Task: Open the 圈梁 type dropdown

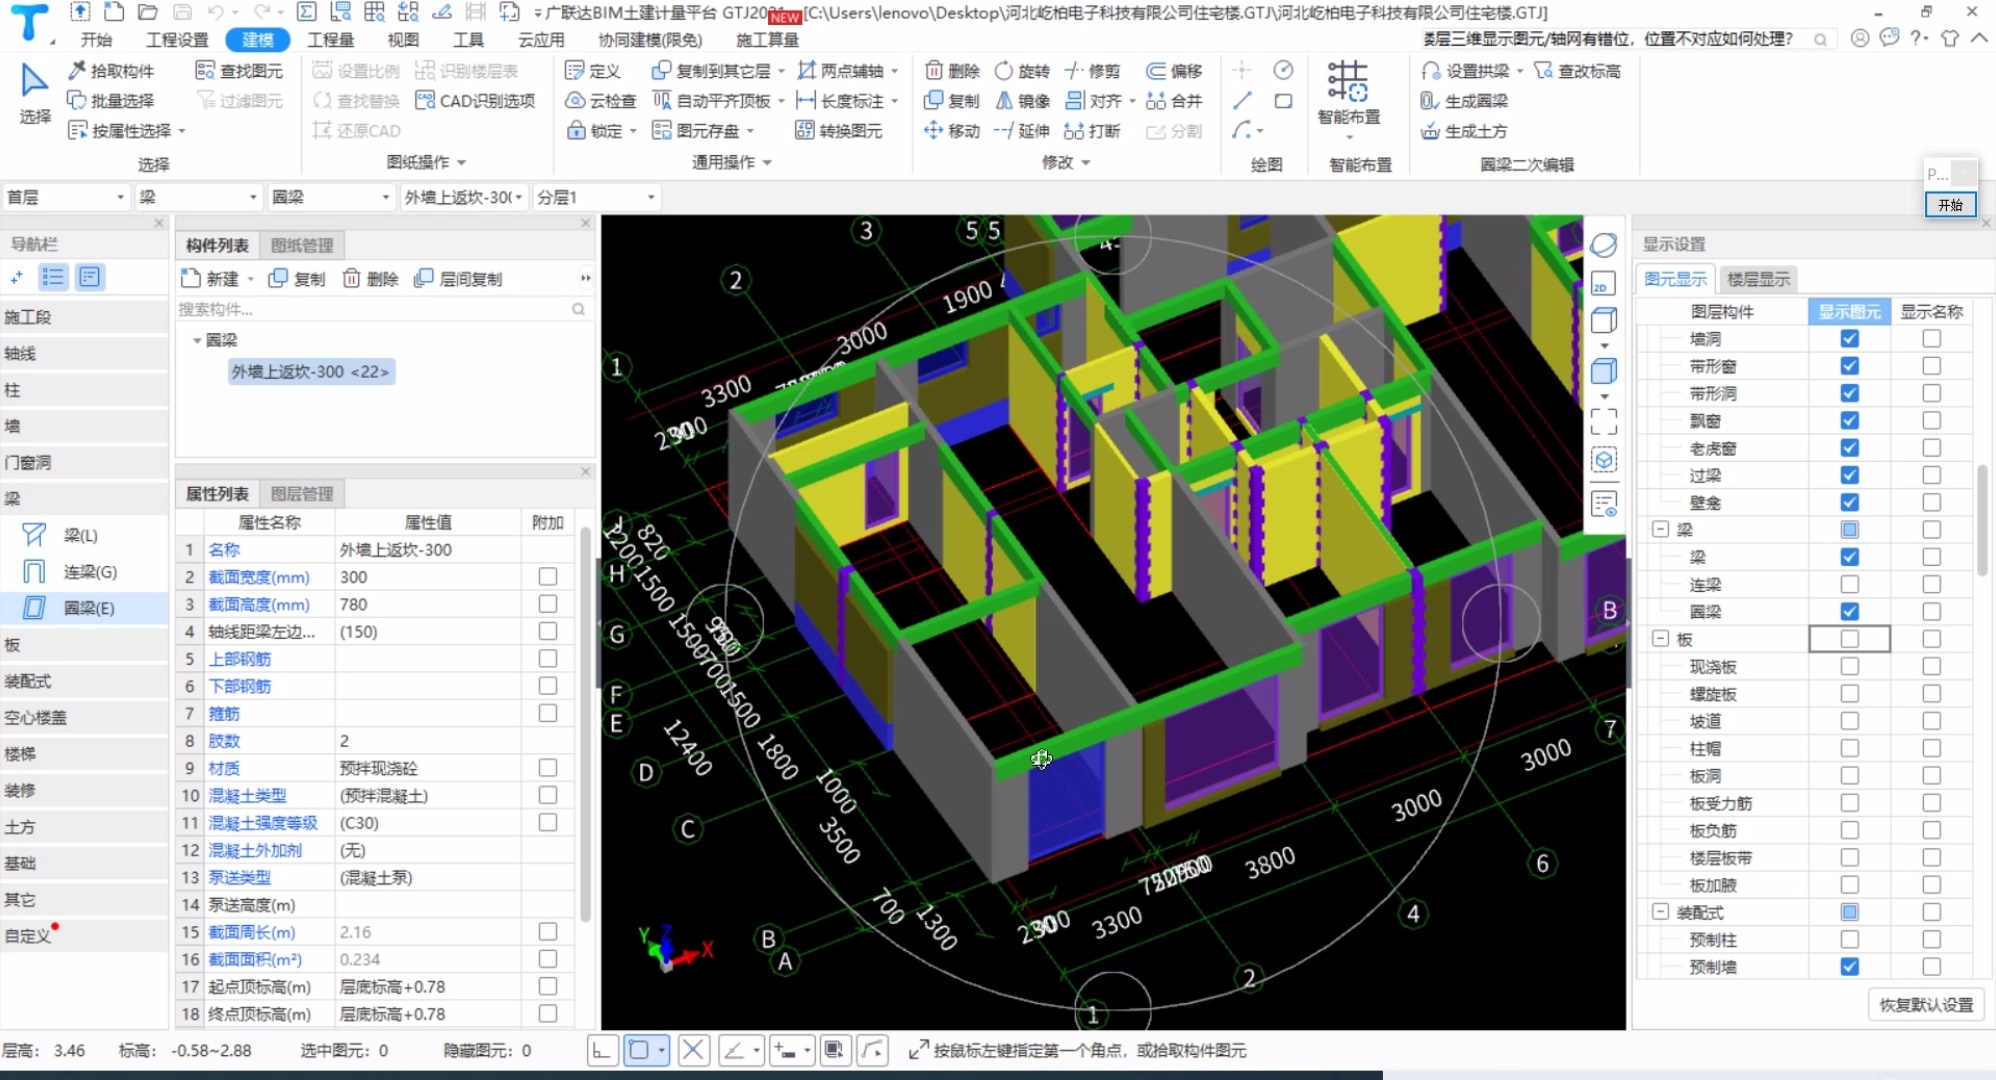Action: (332, 197)
